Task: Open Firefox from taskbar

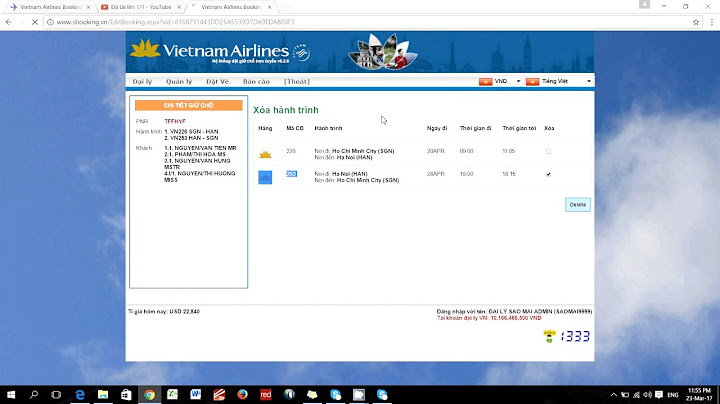Action: [242, 394]
